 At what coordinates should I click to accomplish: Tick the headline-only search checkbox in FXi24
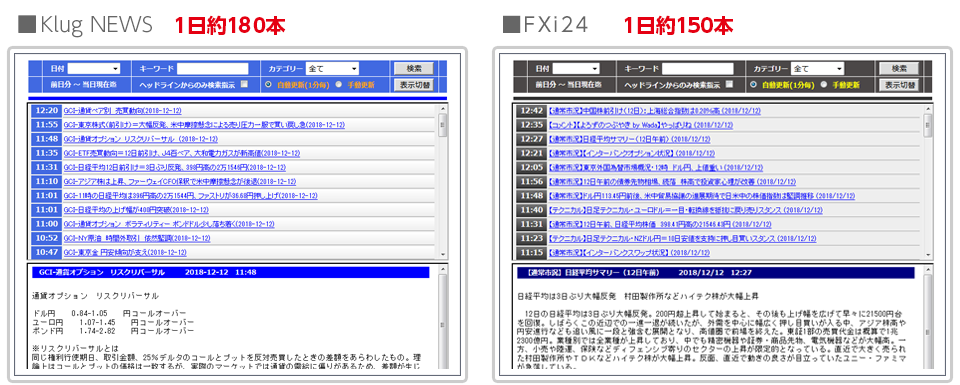[x=729, y=84]
